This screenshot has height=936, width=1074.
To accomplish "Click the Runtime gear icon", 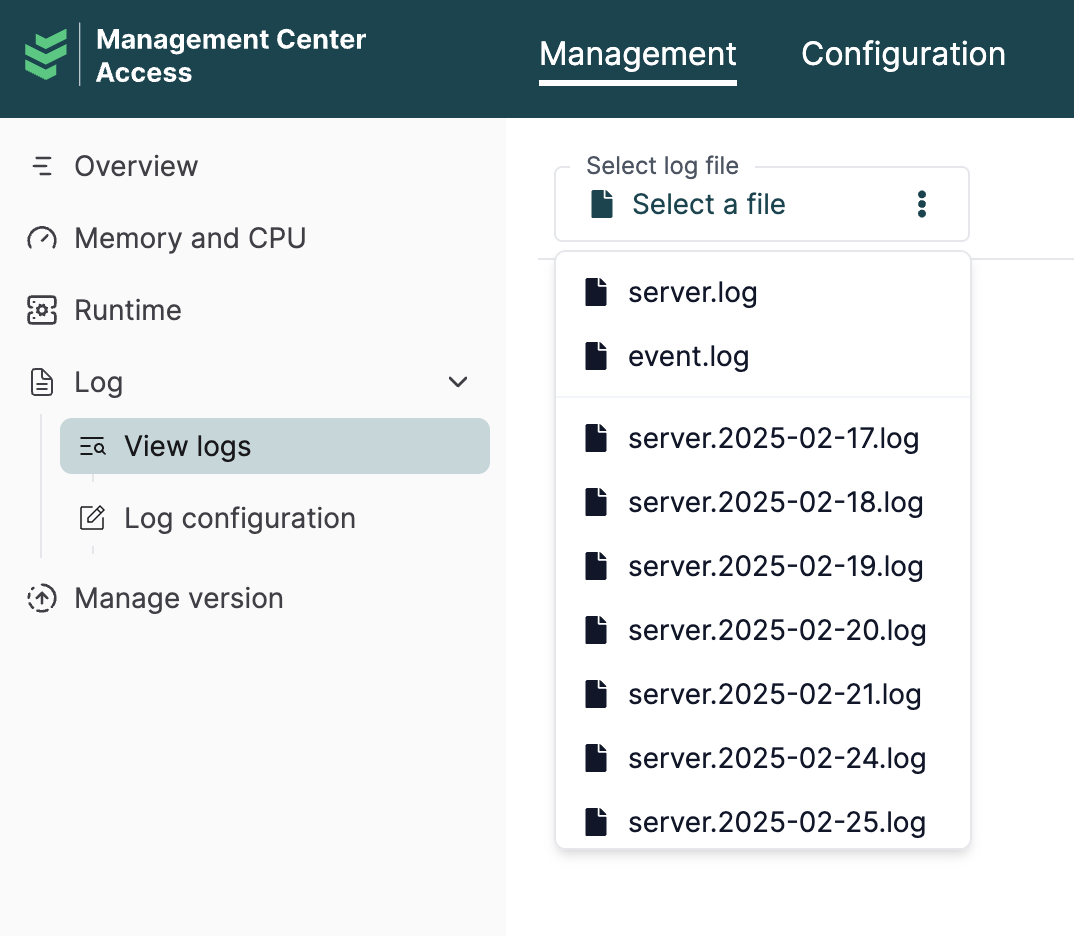I will tap(42, 310).
